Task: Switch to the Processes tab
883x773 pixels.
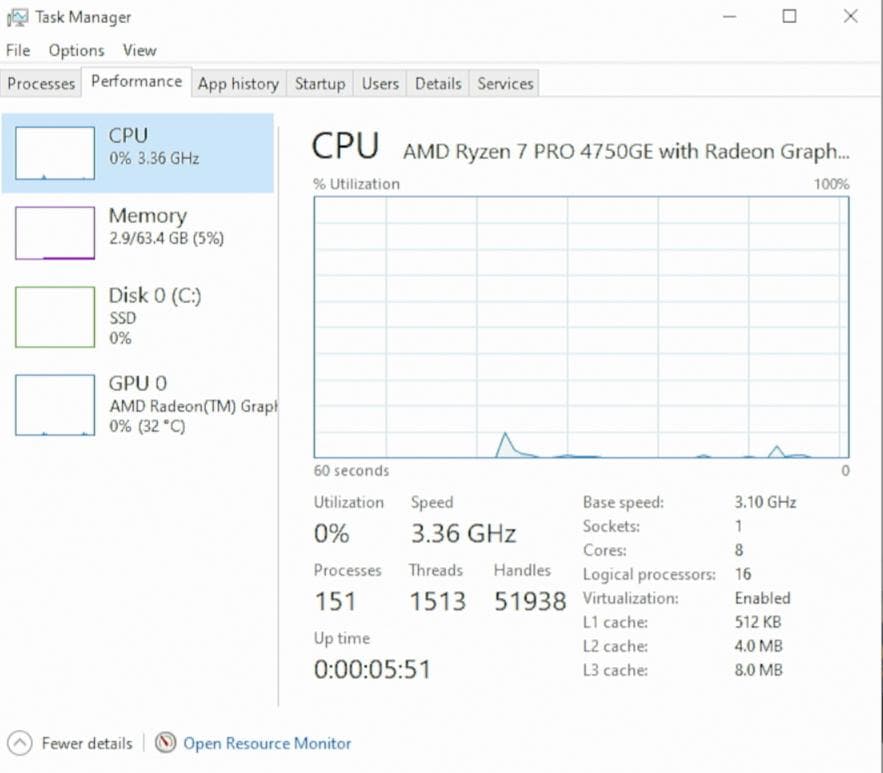Action: [x=41, y=84]
